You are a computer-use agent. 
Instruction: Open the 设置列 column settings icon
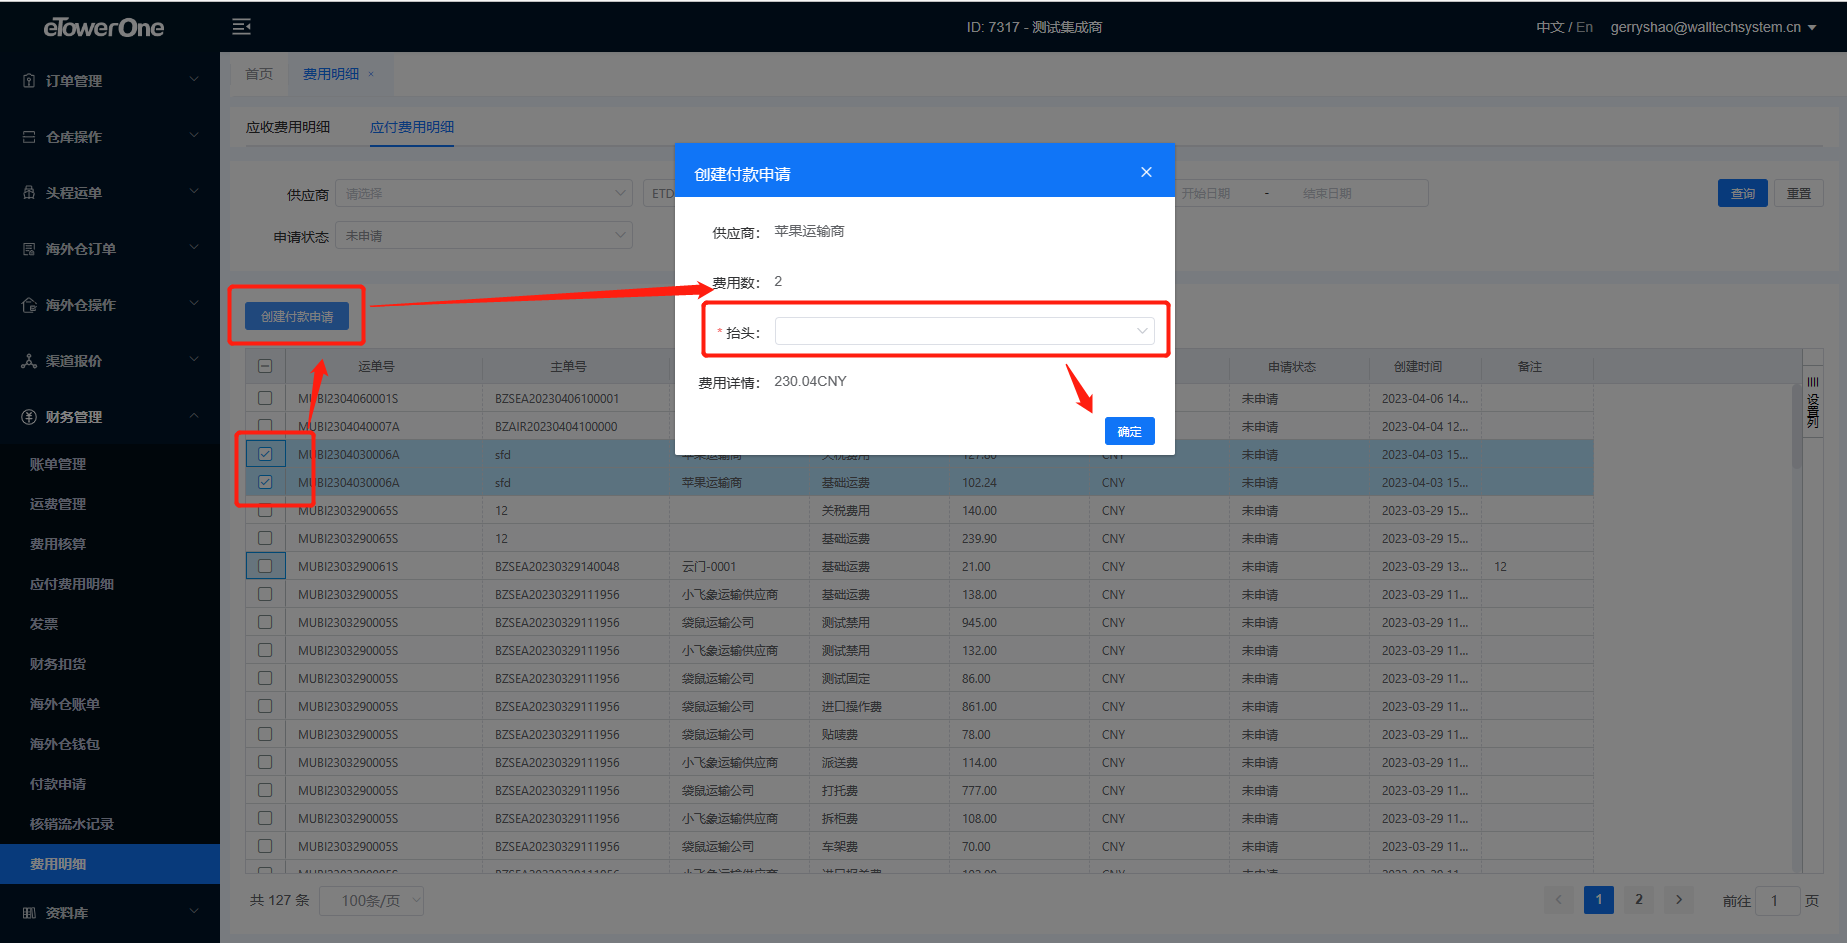pyautogui.click(x=1813, y=402)
